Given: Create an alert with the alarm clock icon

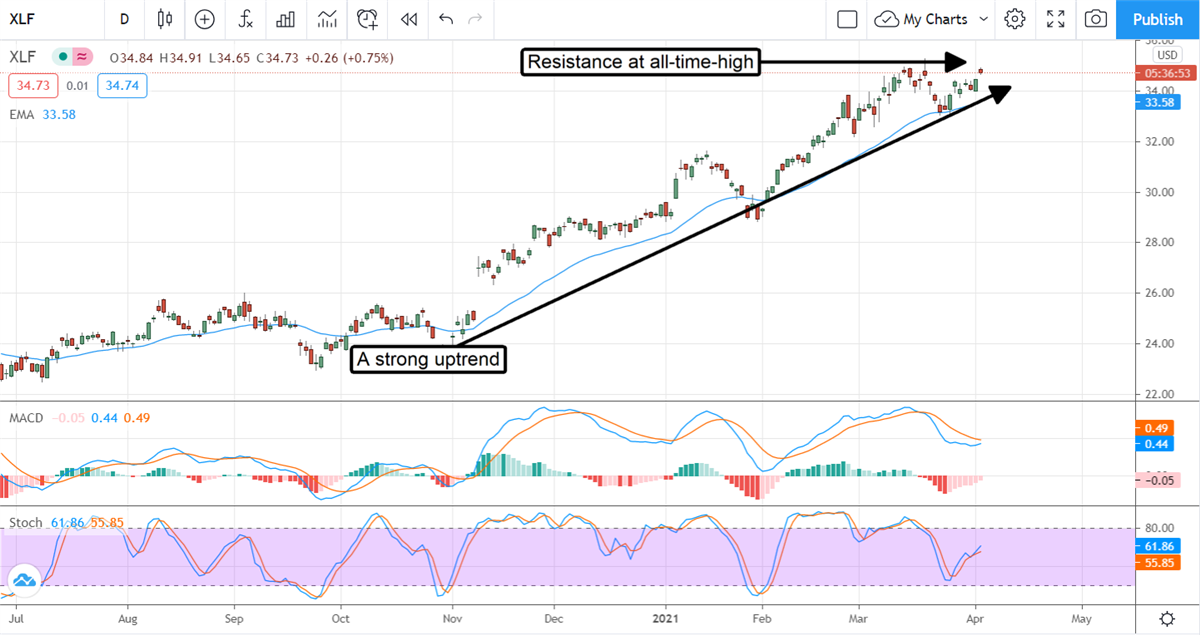Looking at the screenshot, I should pyautogui.click(x=368, y=19).
